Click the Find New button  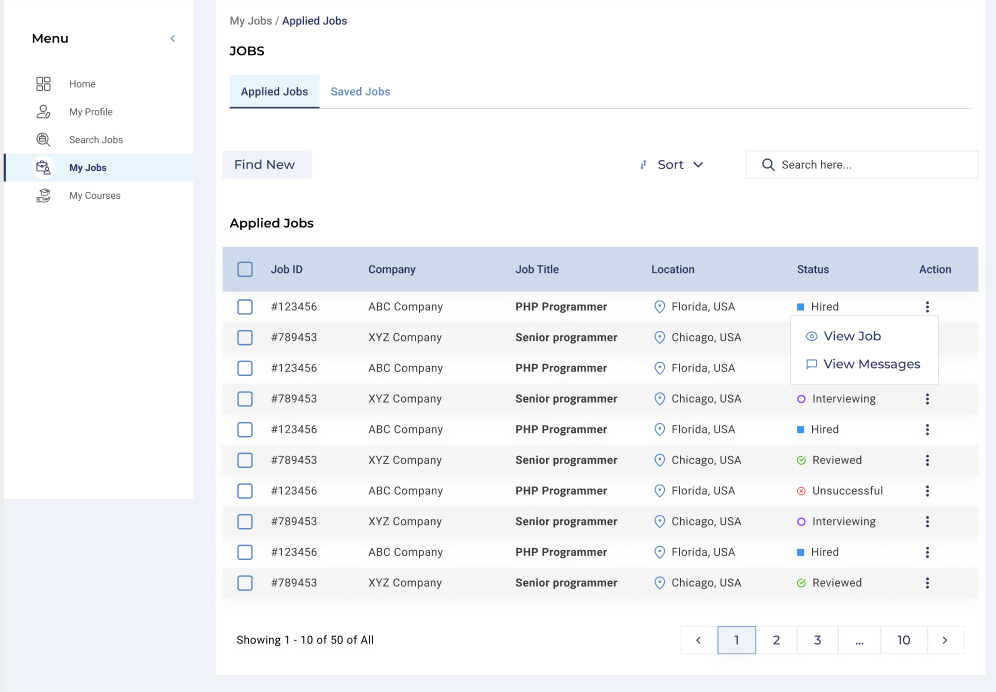coord(266,165)
